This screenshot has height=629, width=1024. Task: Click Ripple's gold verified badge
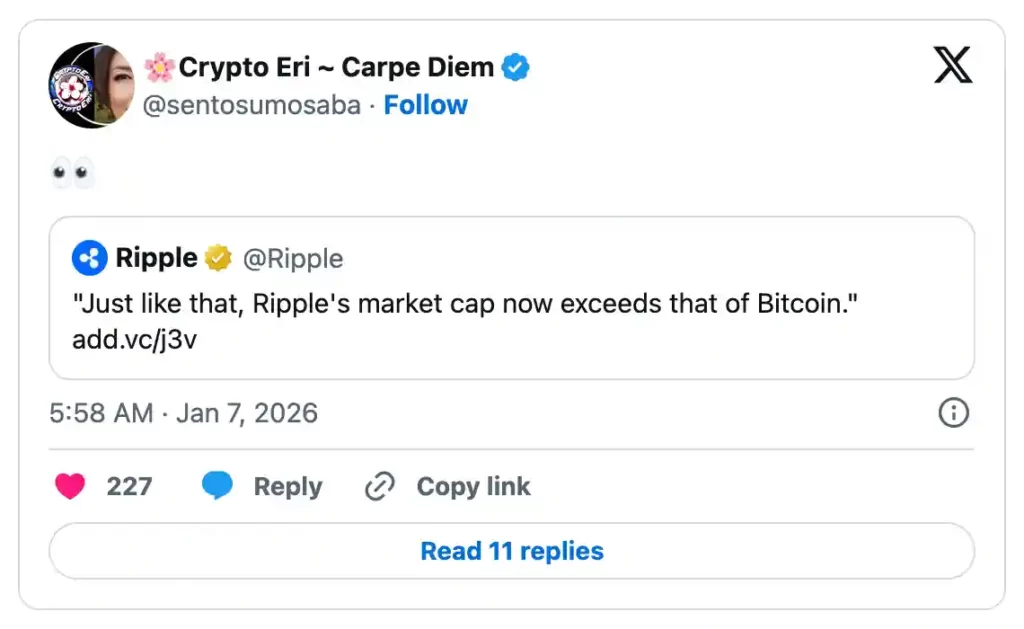[218, 259]
